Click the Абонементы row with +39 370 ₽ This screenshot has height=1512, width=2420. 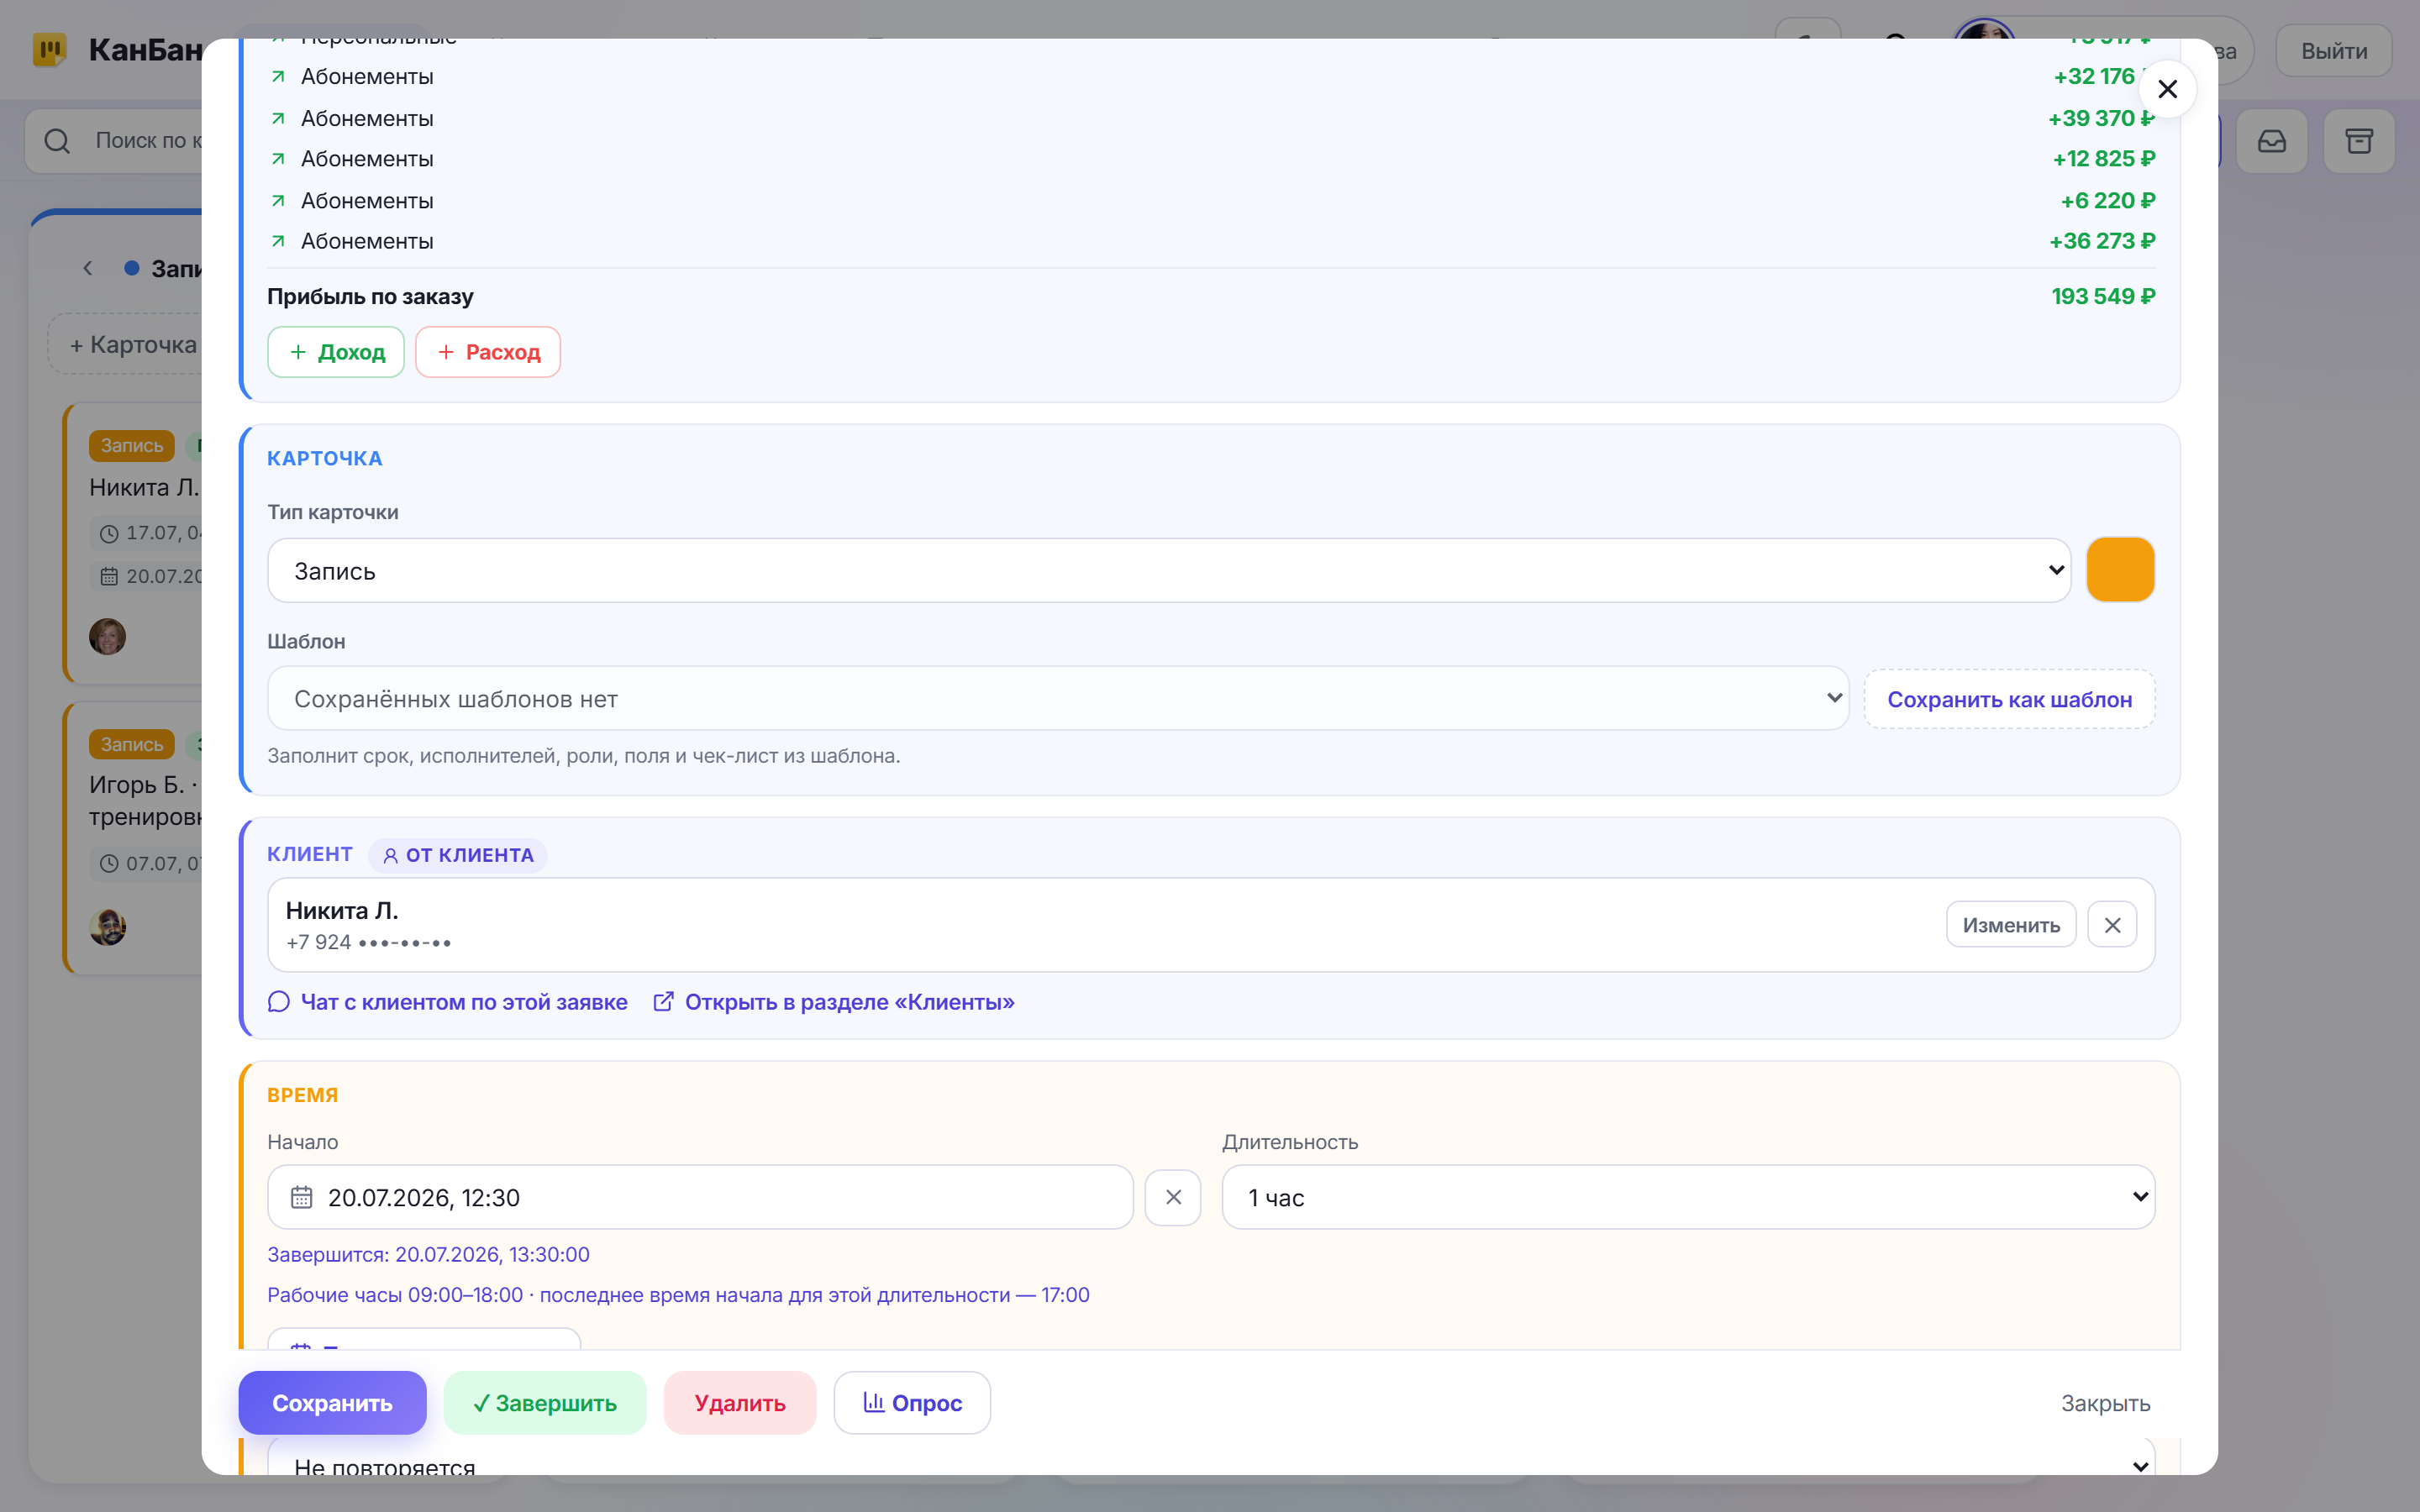click(x=1211, y=118)
